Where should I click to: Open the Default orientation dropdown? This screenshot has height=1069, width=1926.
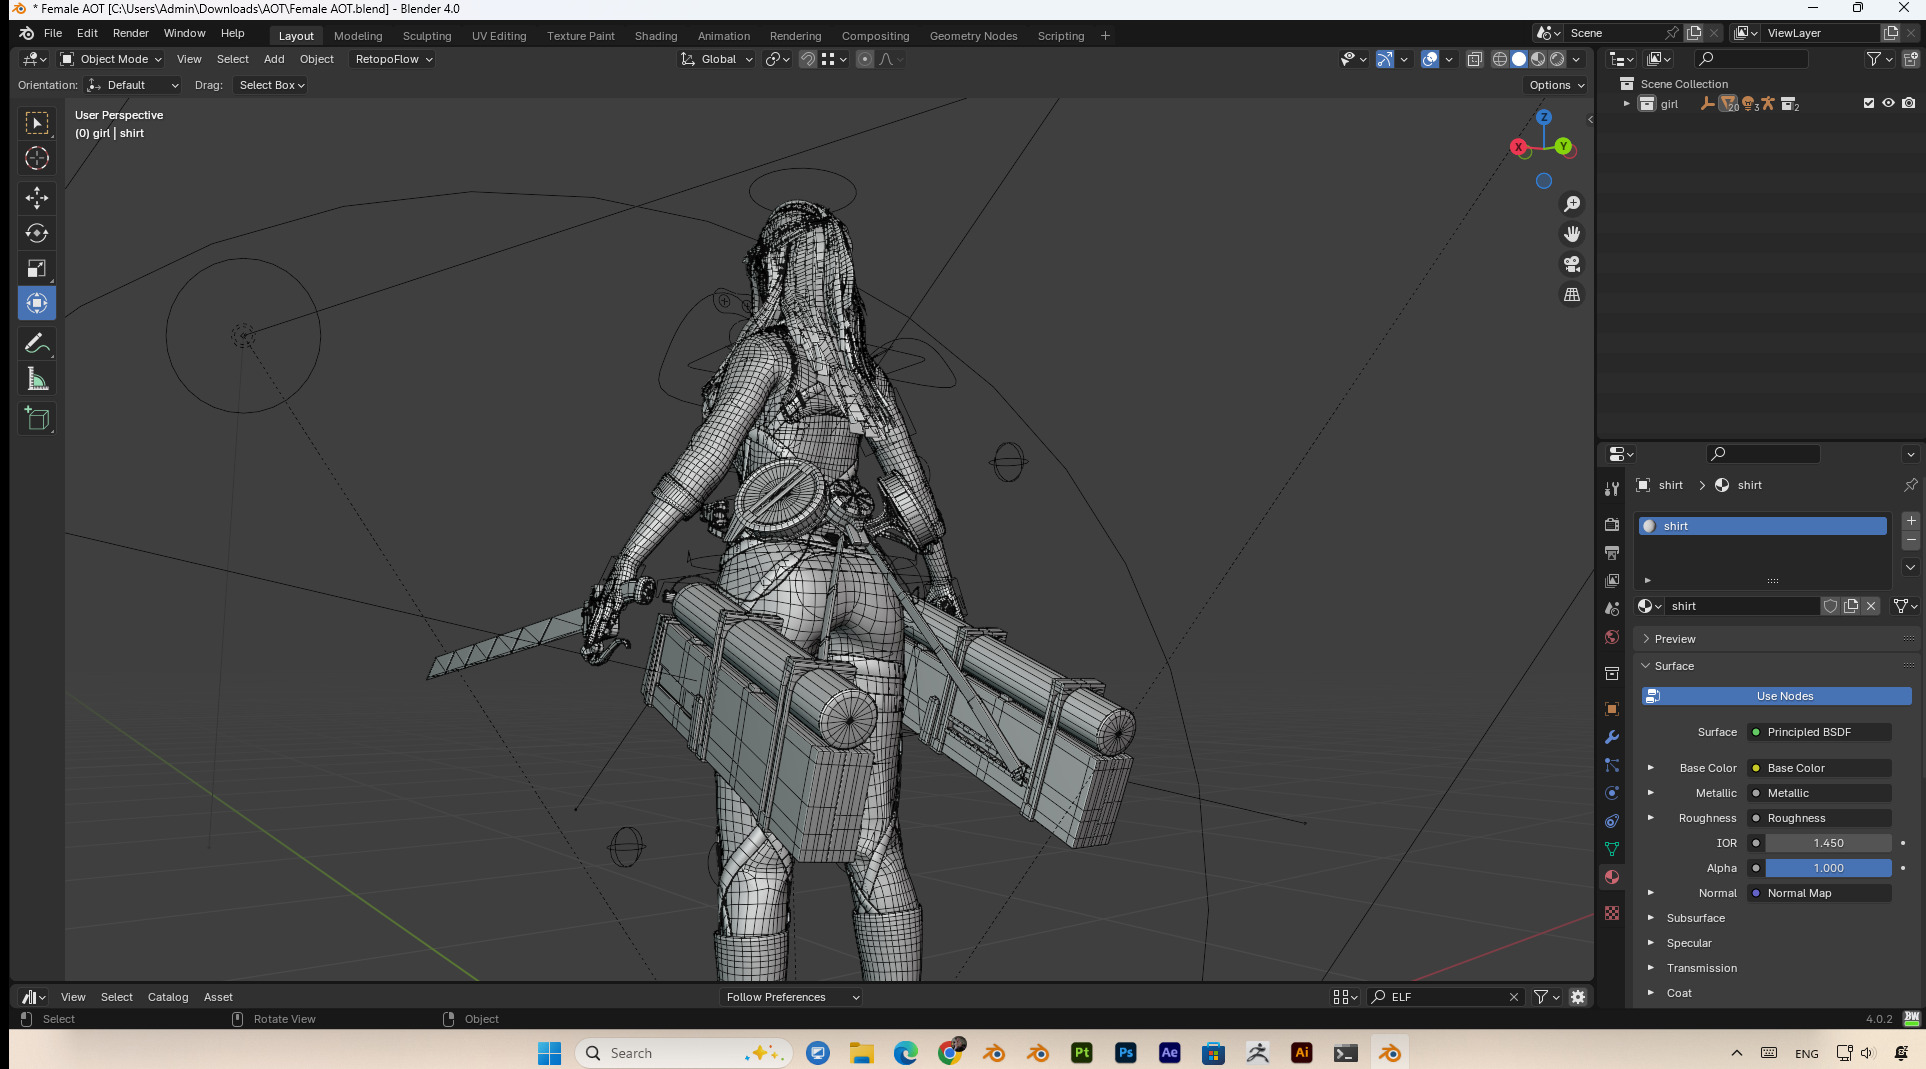coord(133,85)
